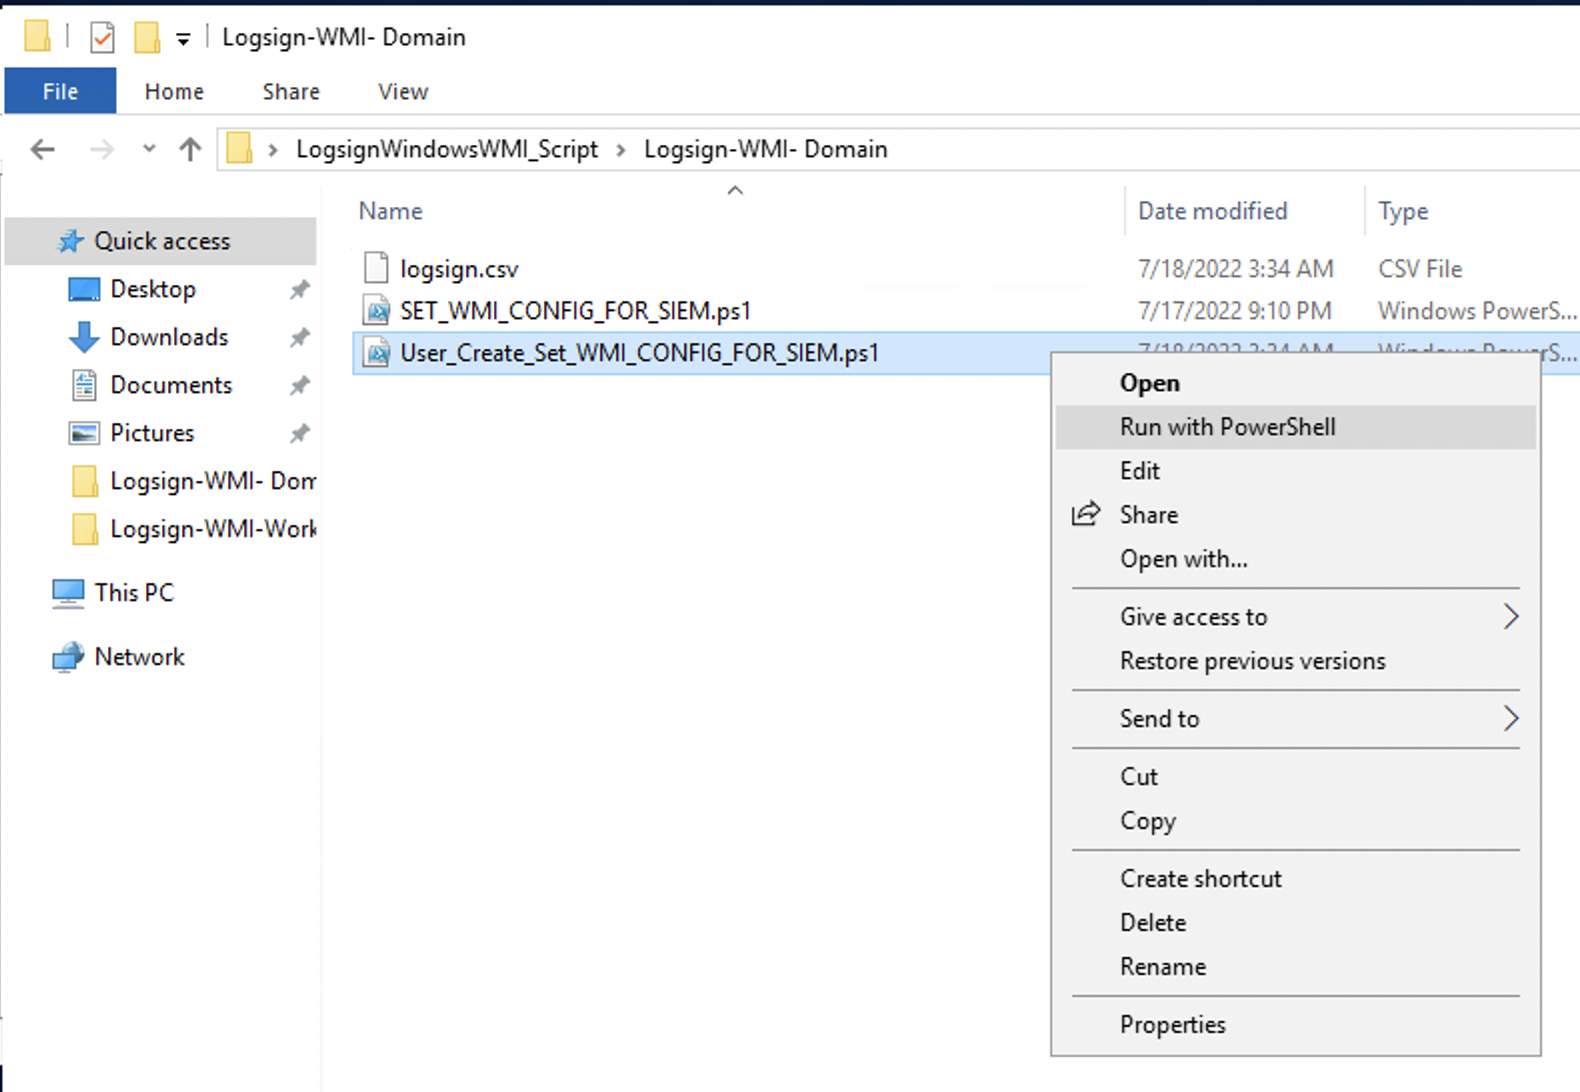Screen dimensions: 1580x1092
Task: Open Documents in Quick access
Action: click(171, 385)
